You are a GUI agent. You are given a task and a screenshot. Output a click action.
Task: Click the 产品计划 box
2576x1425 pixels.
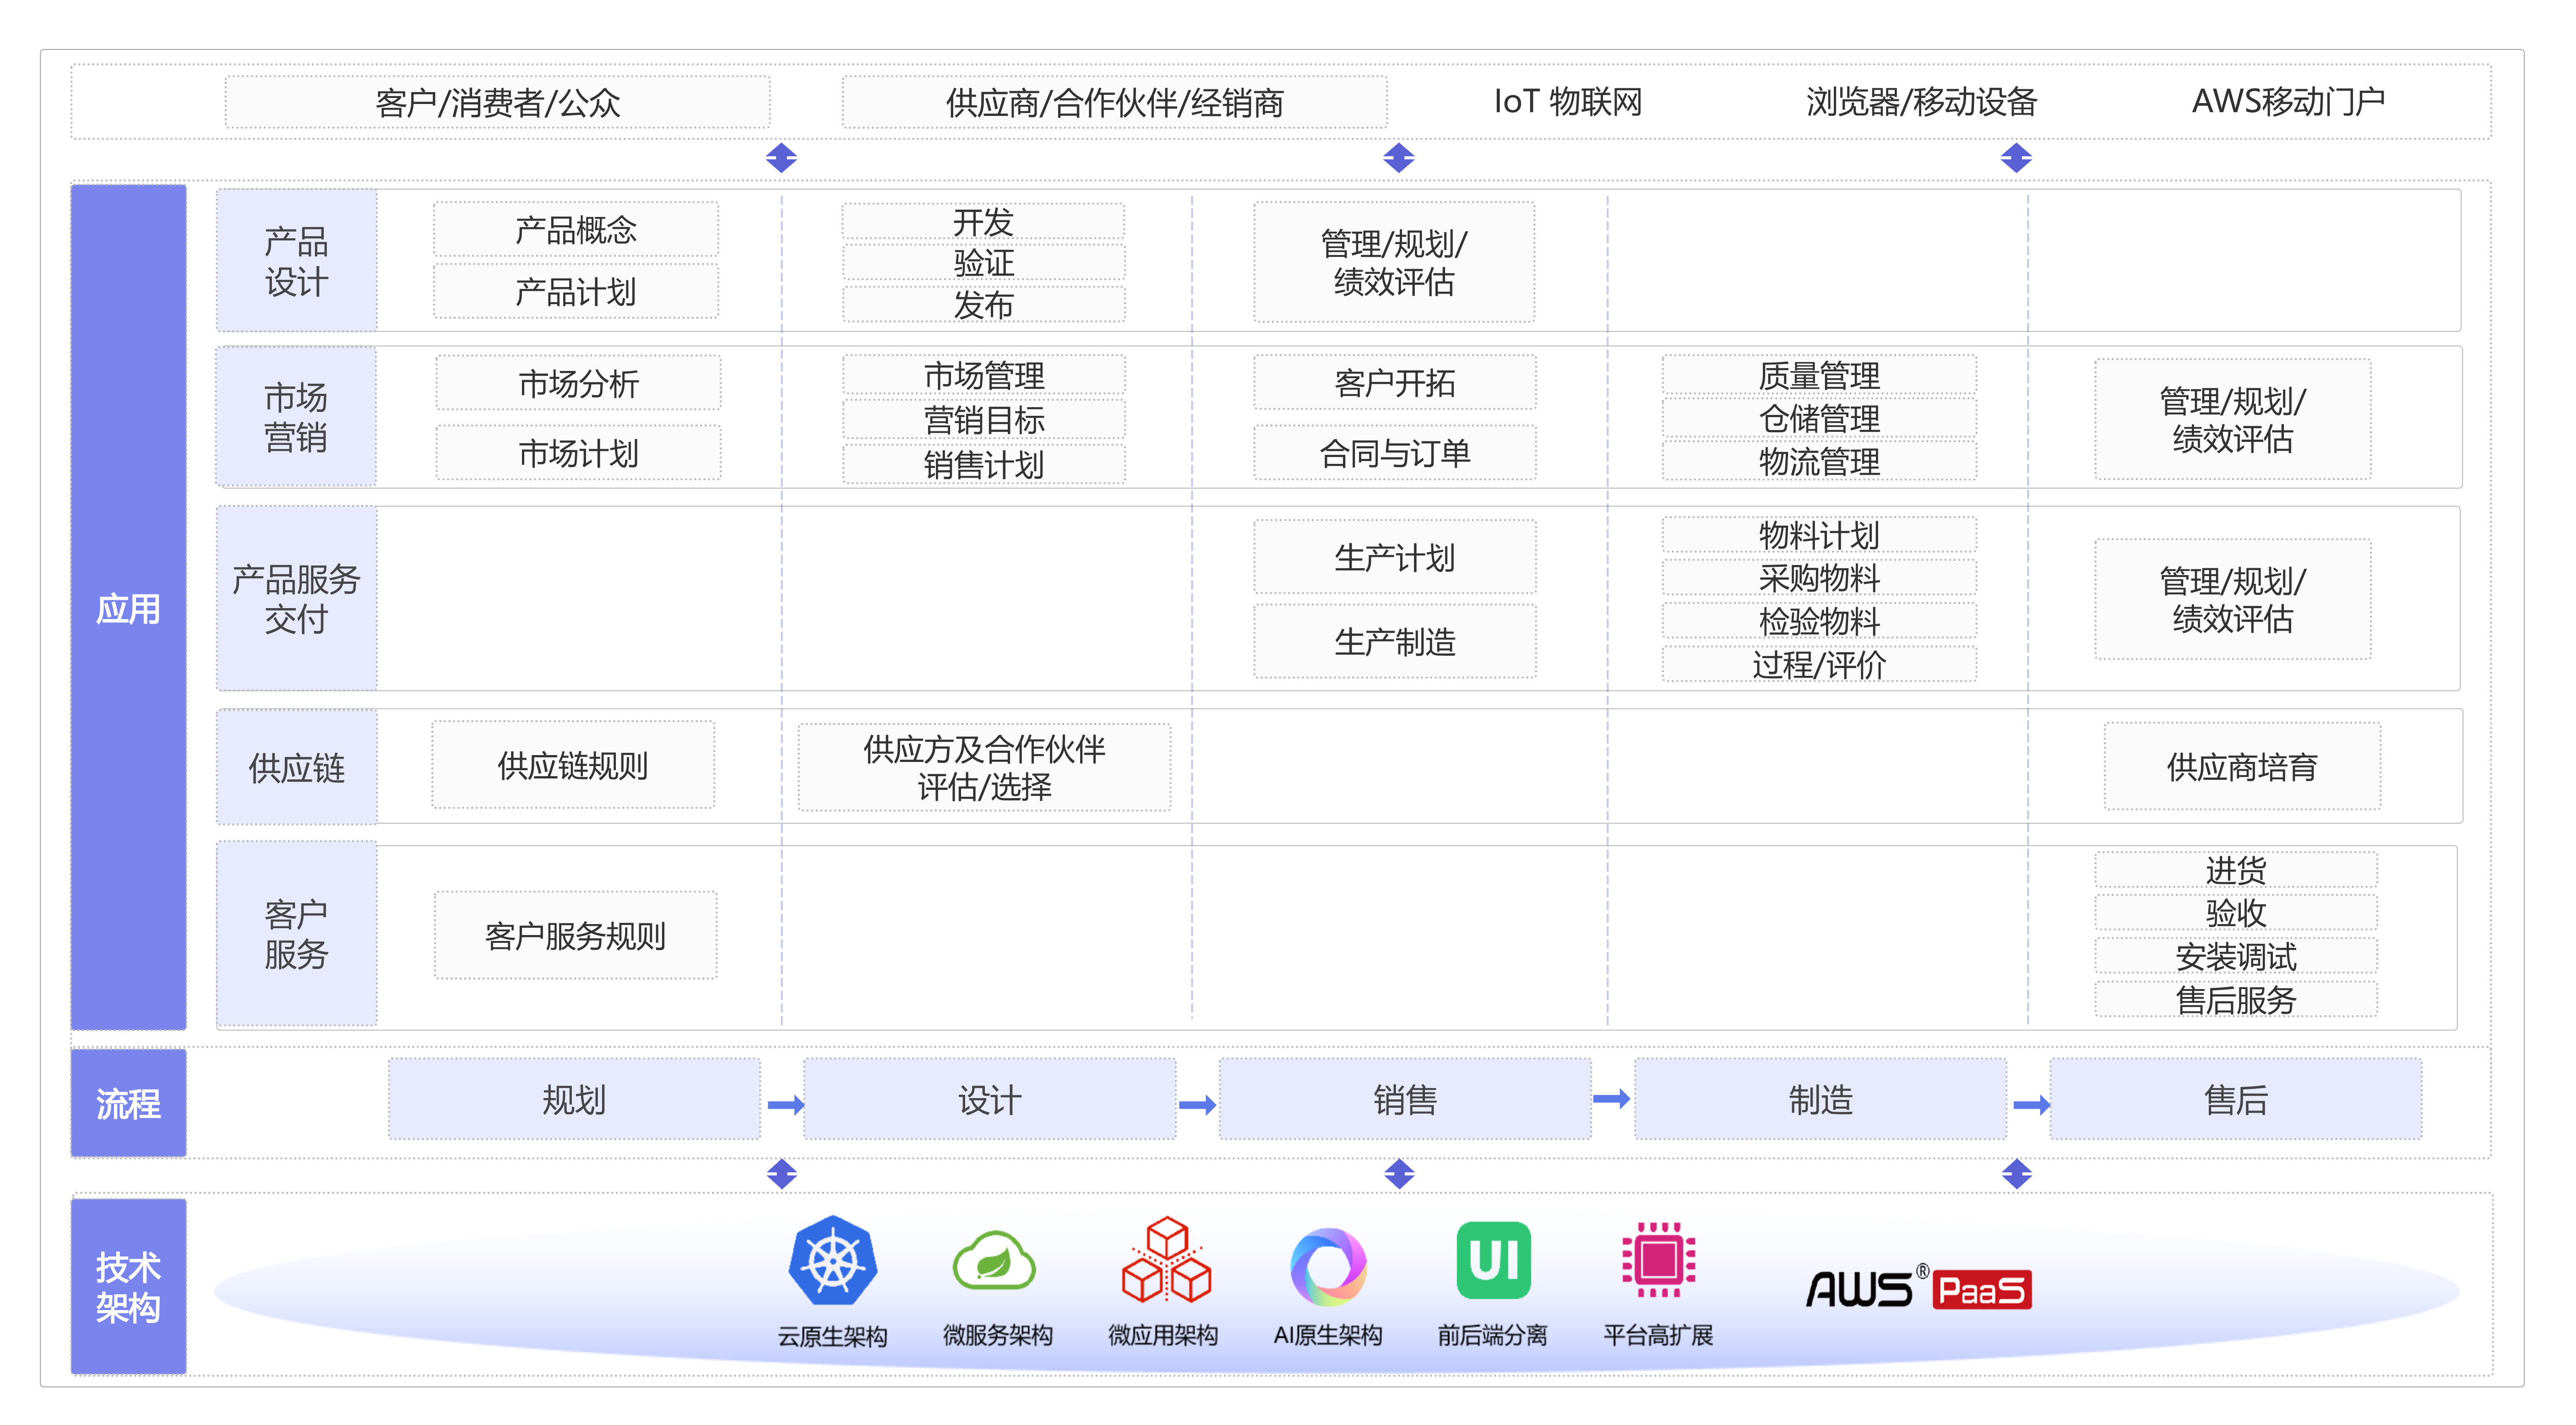point(576,291)
